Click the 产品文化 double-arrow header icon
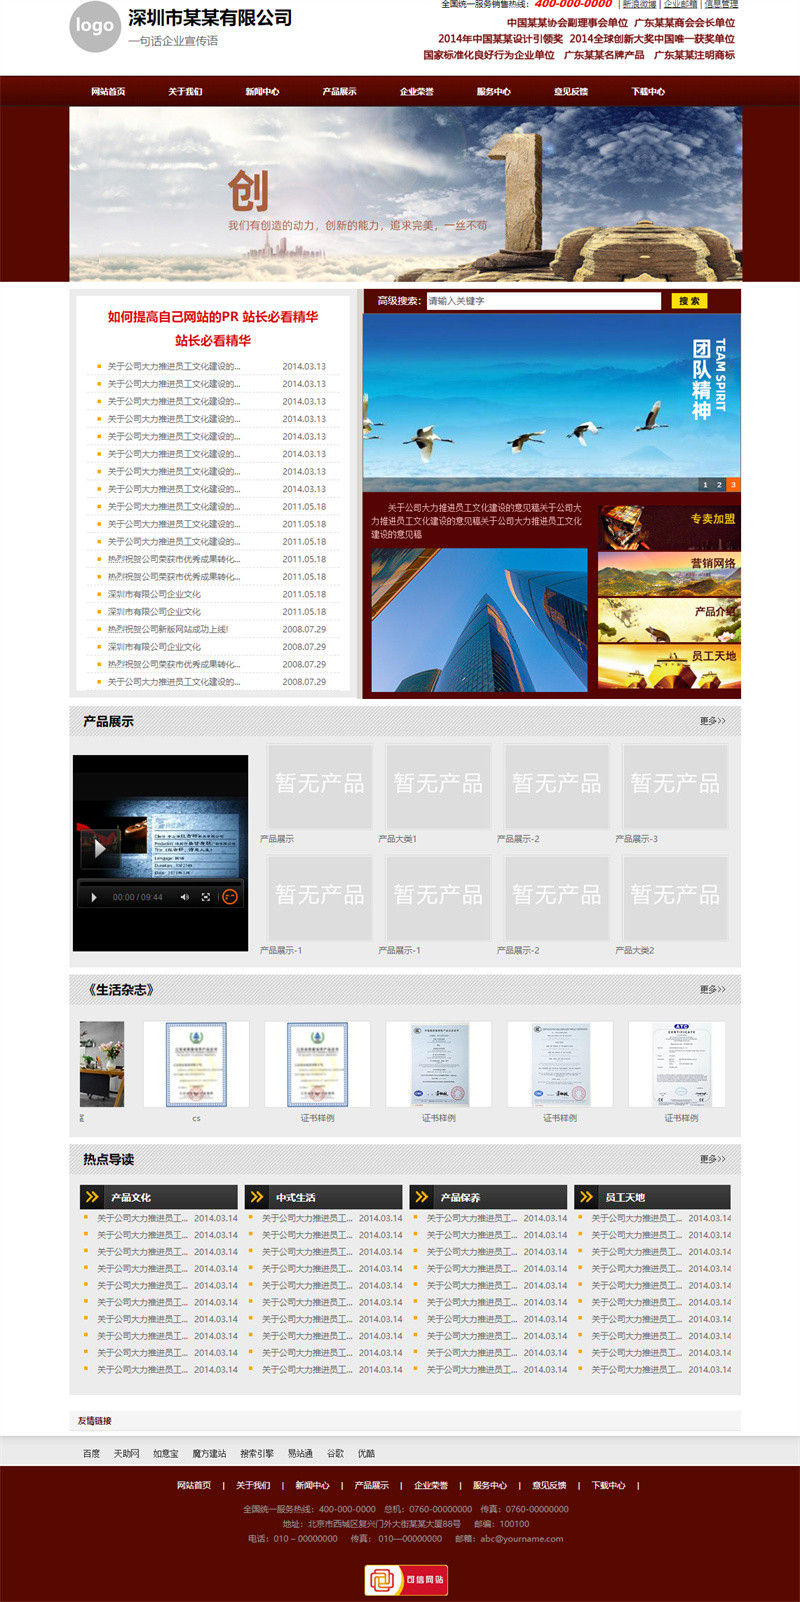The height and width of the screenshot is (1602, 800). tap(92, 1197)
